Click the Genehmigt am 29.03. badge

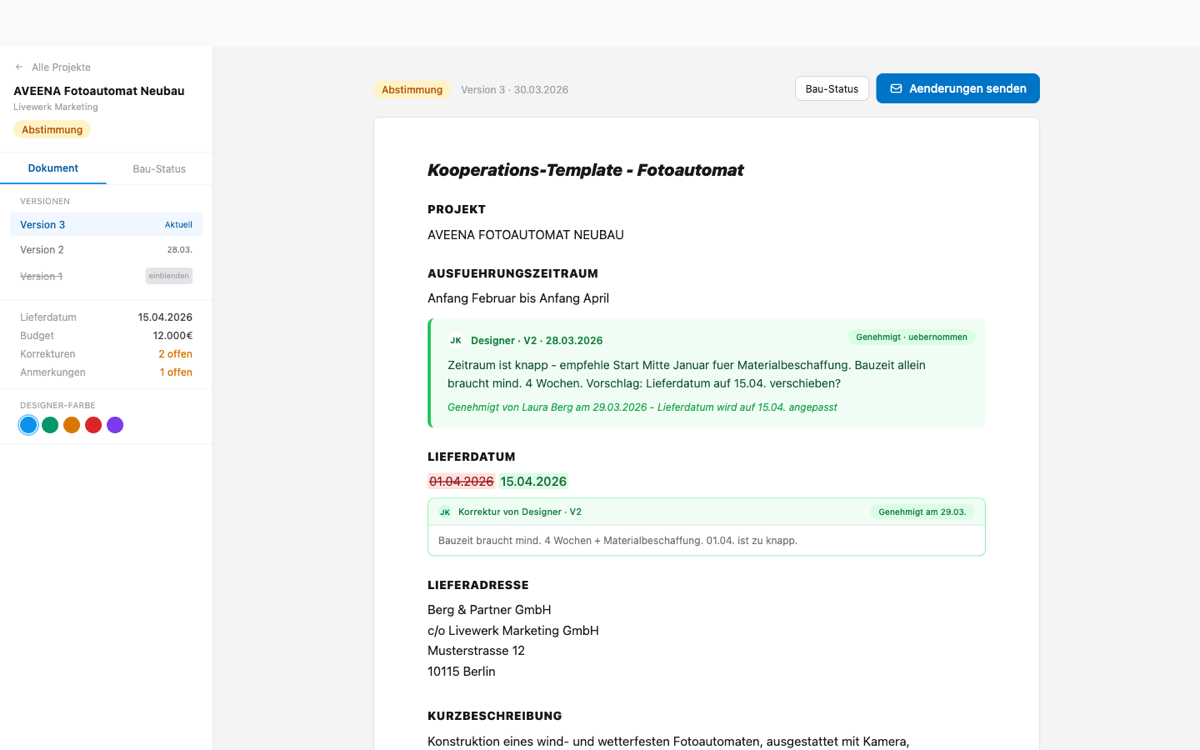[x=922, y=512]
